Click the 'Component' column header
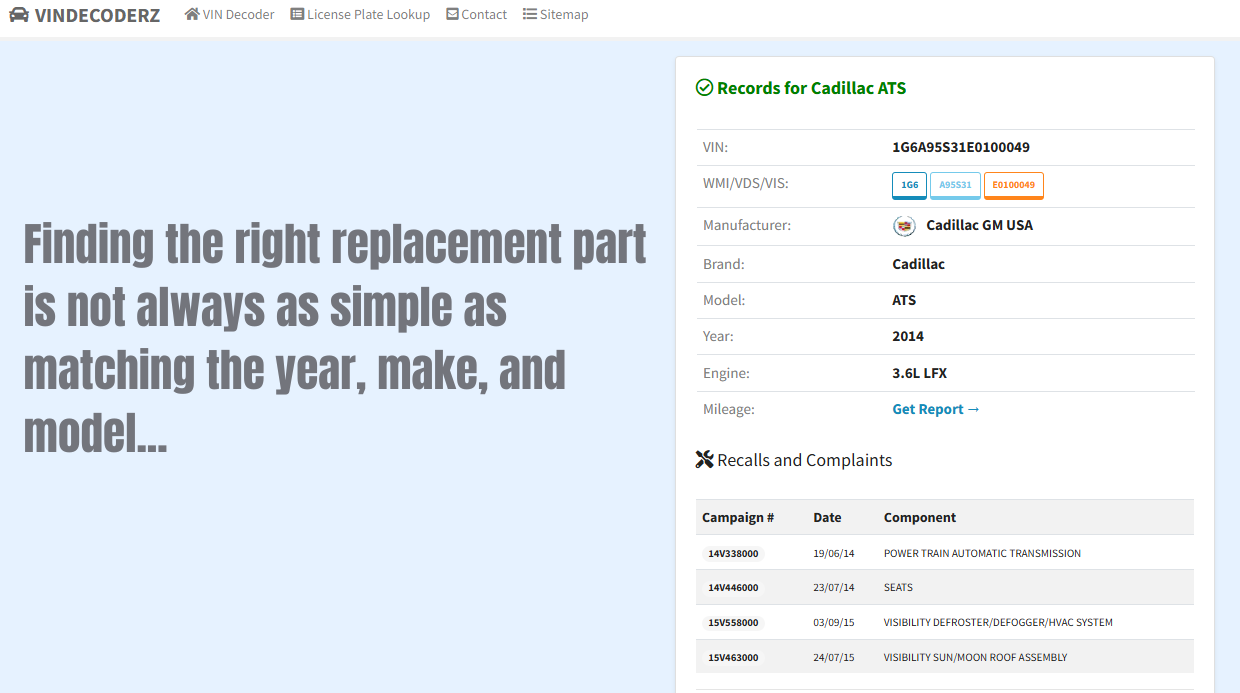Image resolution: width=1240 pixels, height=693 pixels. click(x=920, y=517)
